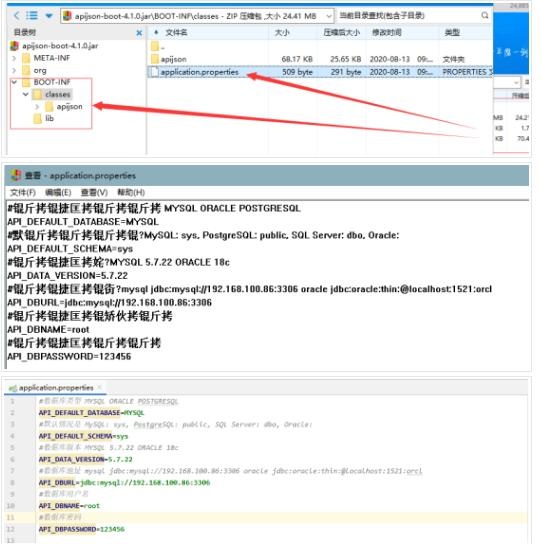The height and width of the screenshot is (544, 541).
Task: Click the 68.17 KB size cell
Action: click(x=297, y=59)
